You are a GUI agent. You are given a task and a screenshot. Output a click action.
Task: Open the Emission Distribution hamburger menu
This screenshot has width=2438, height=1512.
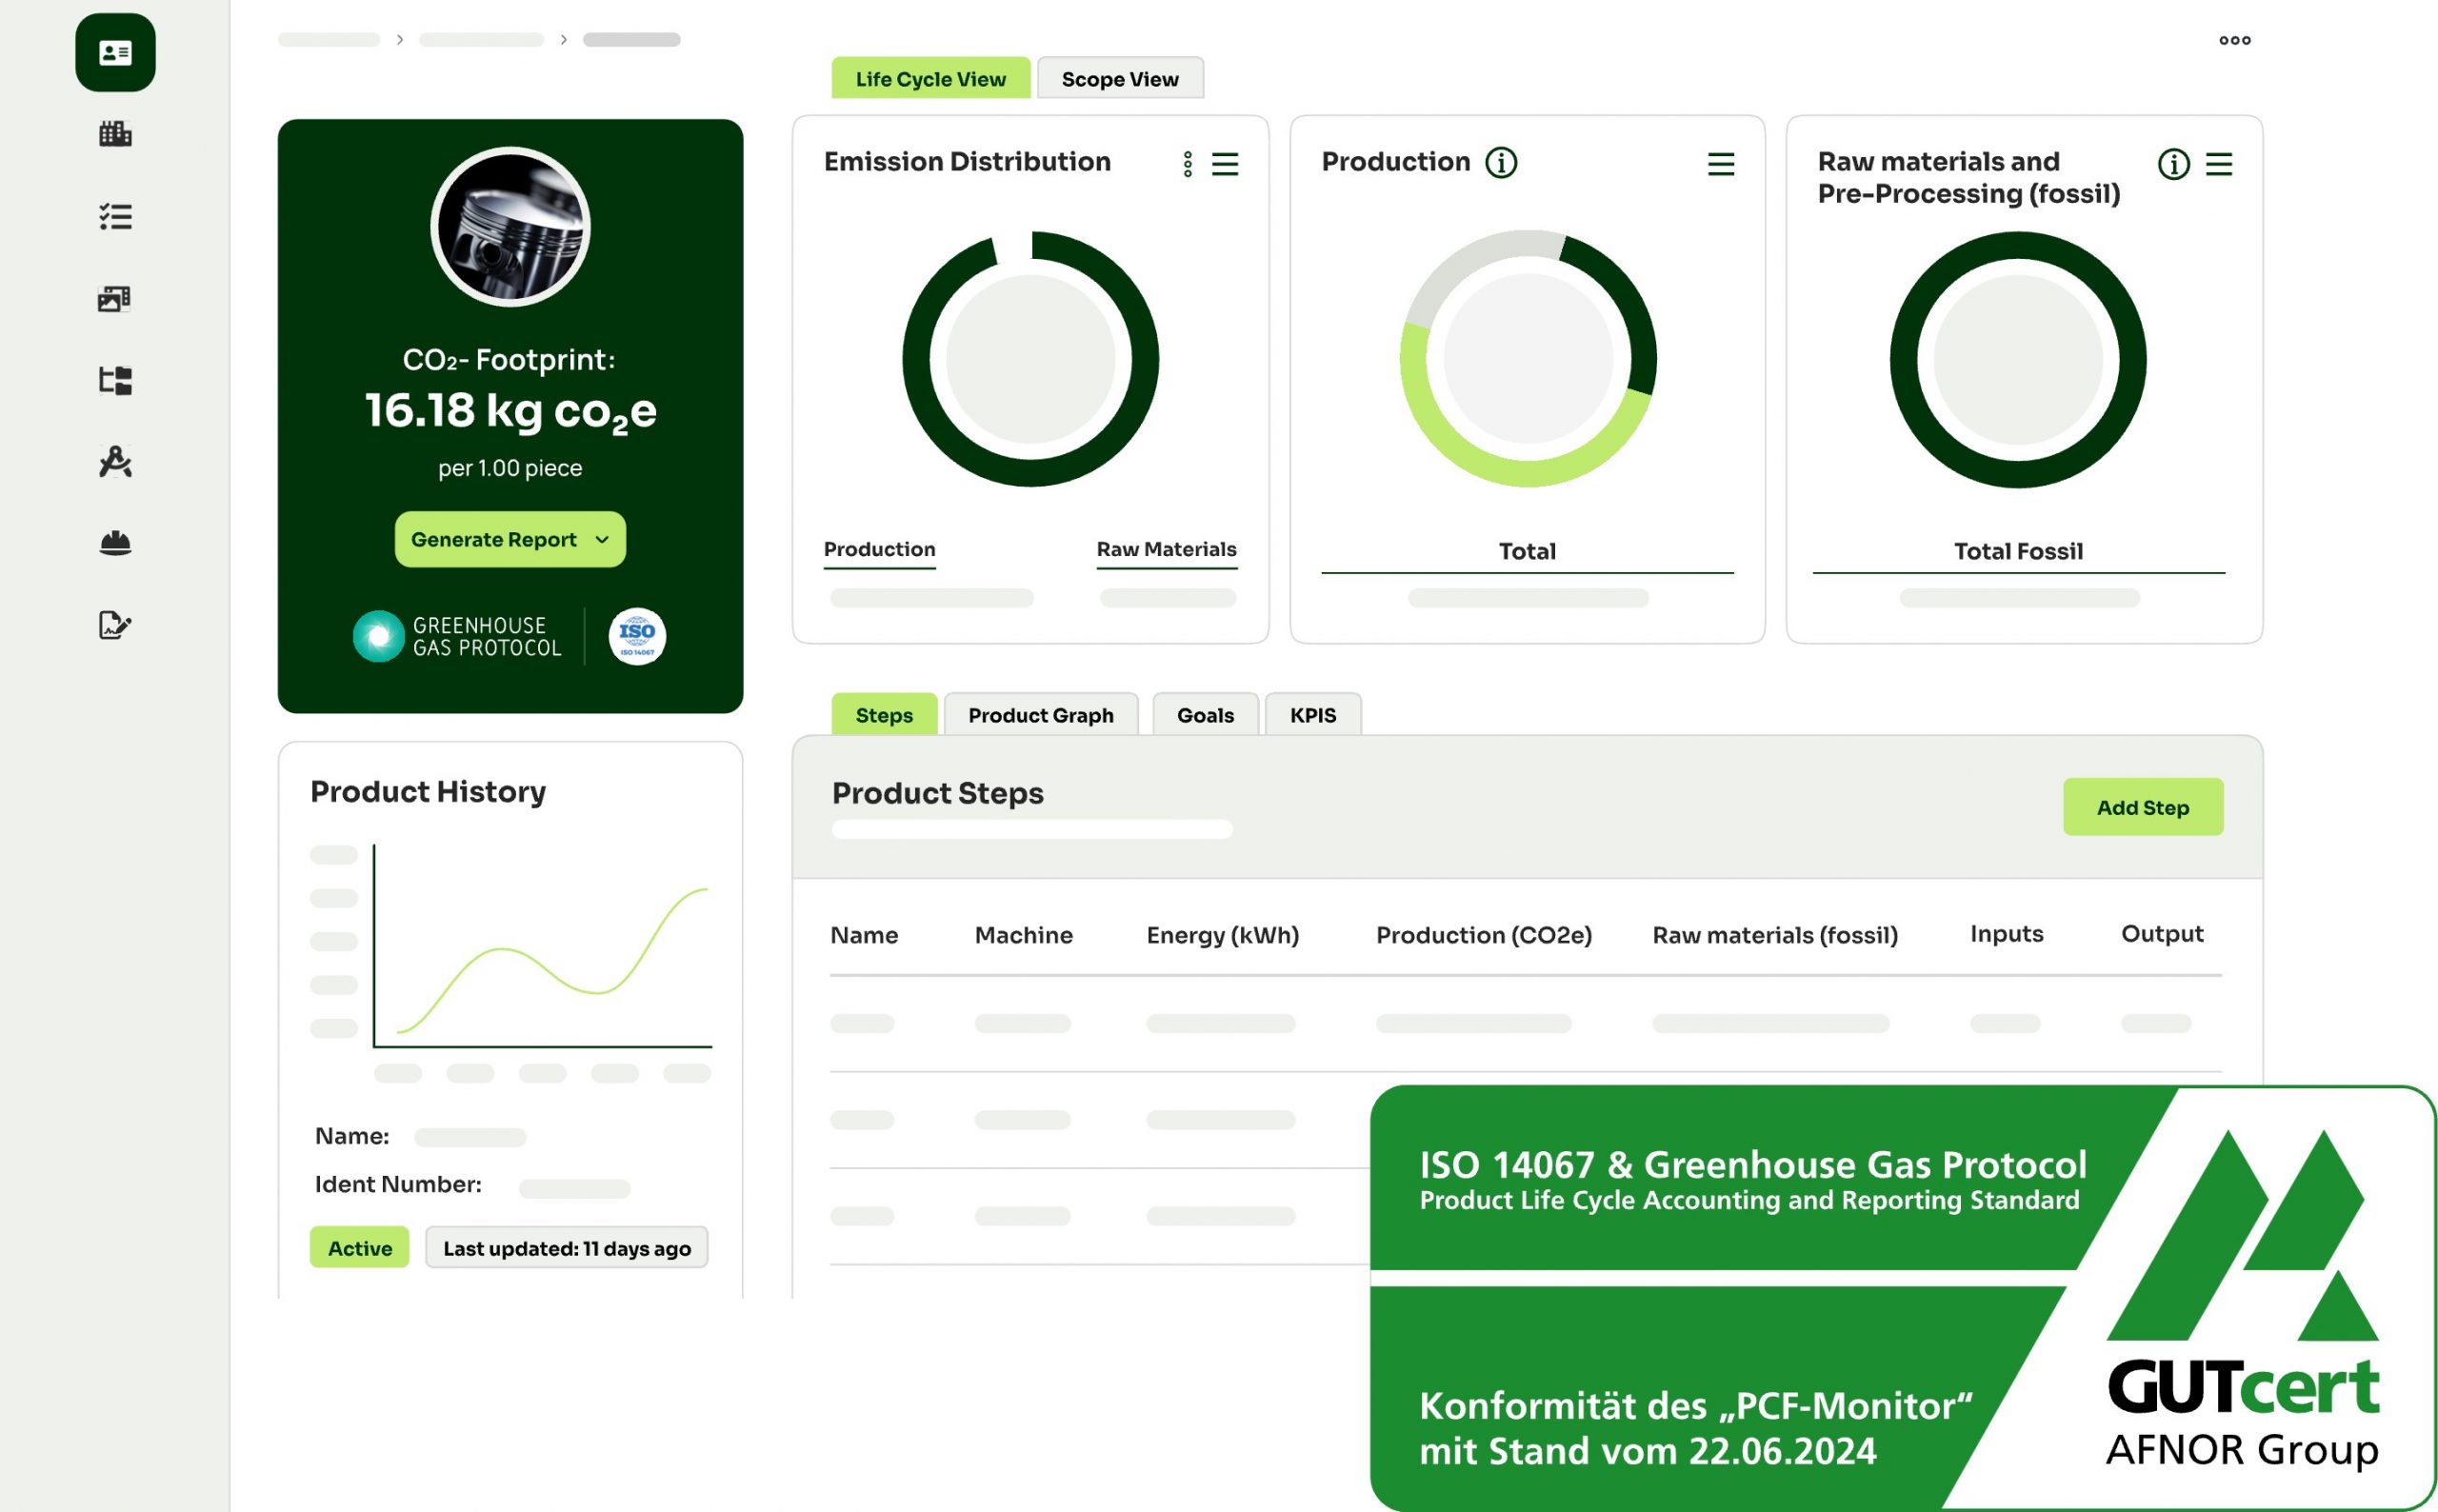click(x=1225, y=164)
